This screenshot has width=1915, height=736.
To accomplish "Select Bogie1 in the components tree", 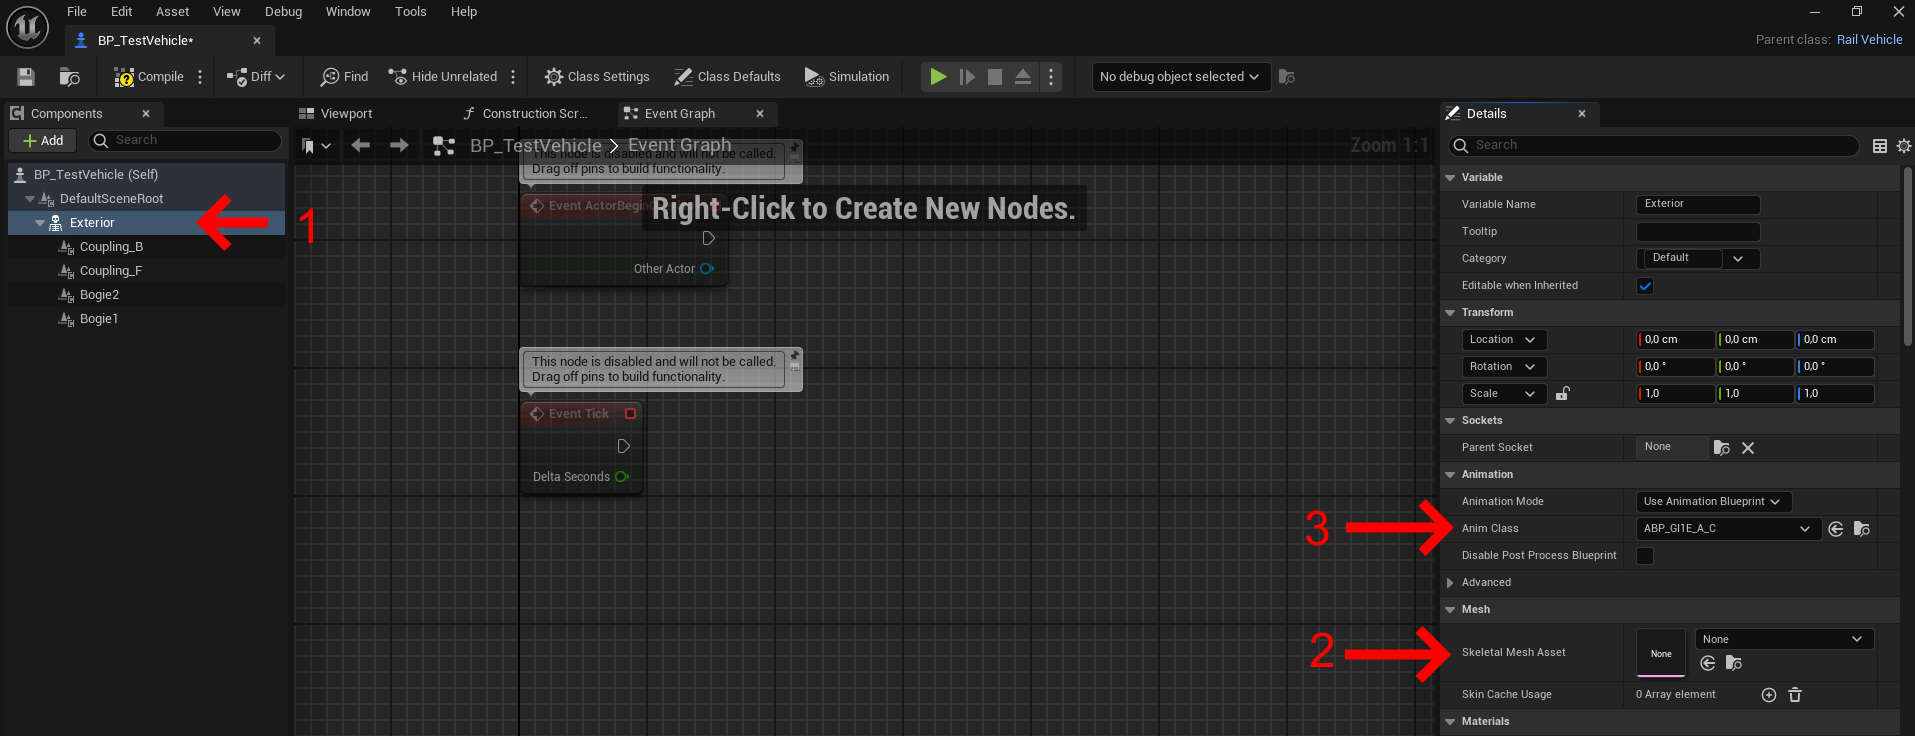I will pos(99,319).
